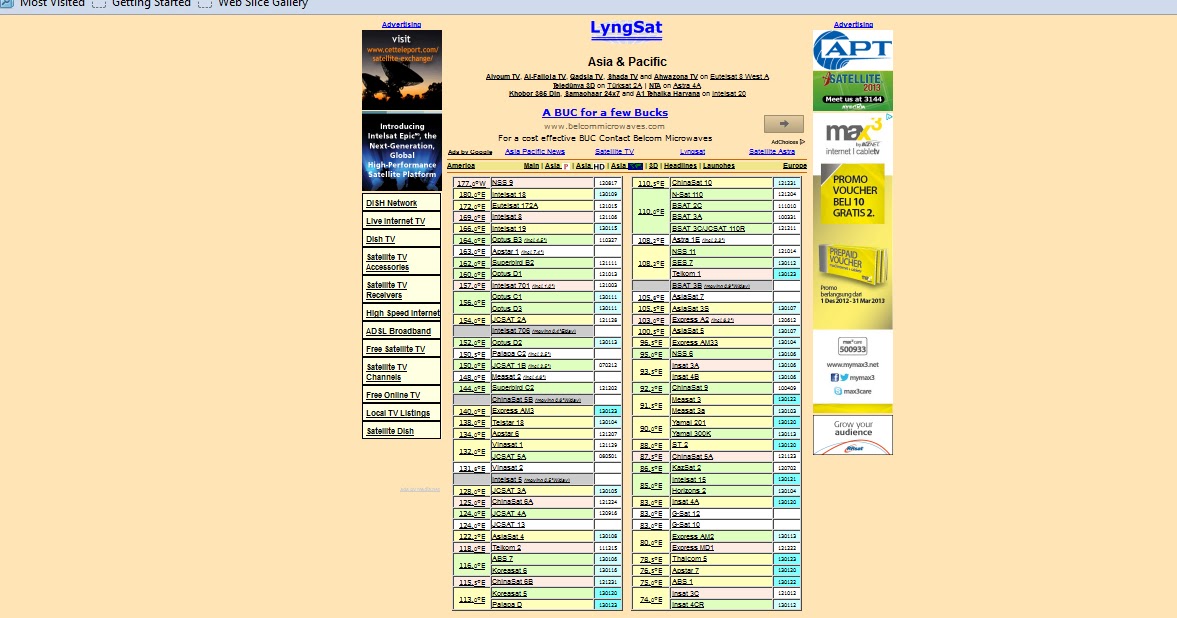Open the APT Satellite 2013 ad banner
The height and width of the screenshot is (618, 1177).
coord(853,71)
